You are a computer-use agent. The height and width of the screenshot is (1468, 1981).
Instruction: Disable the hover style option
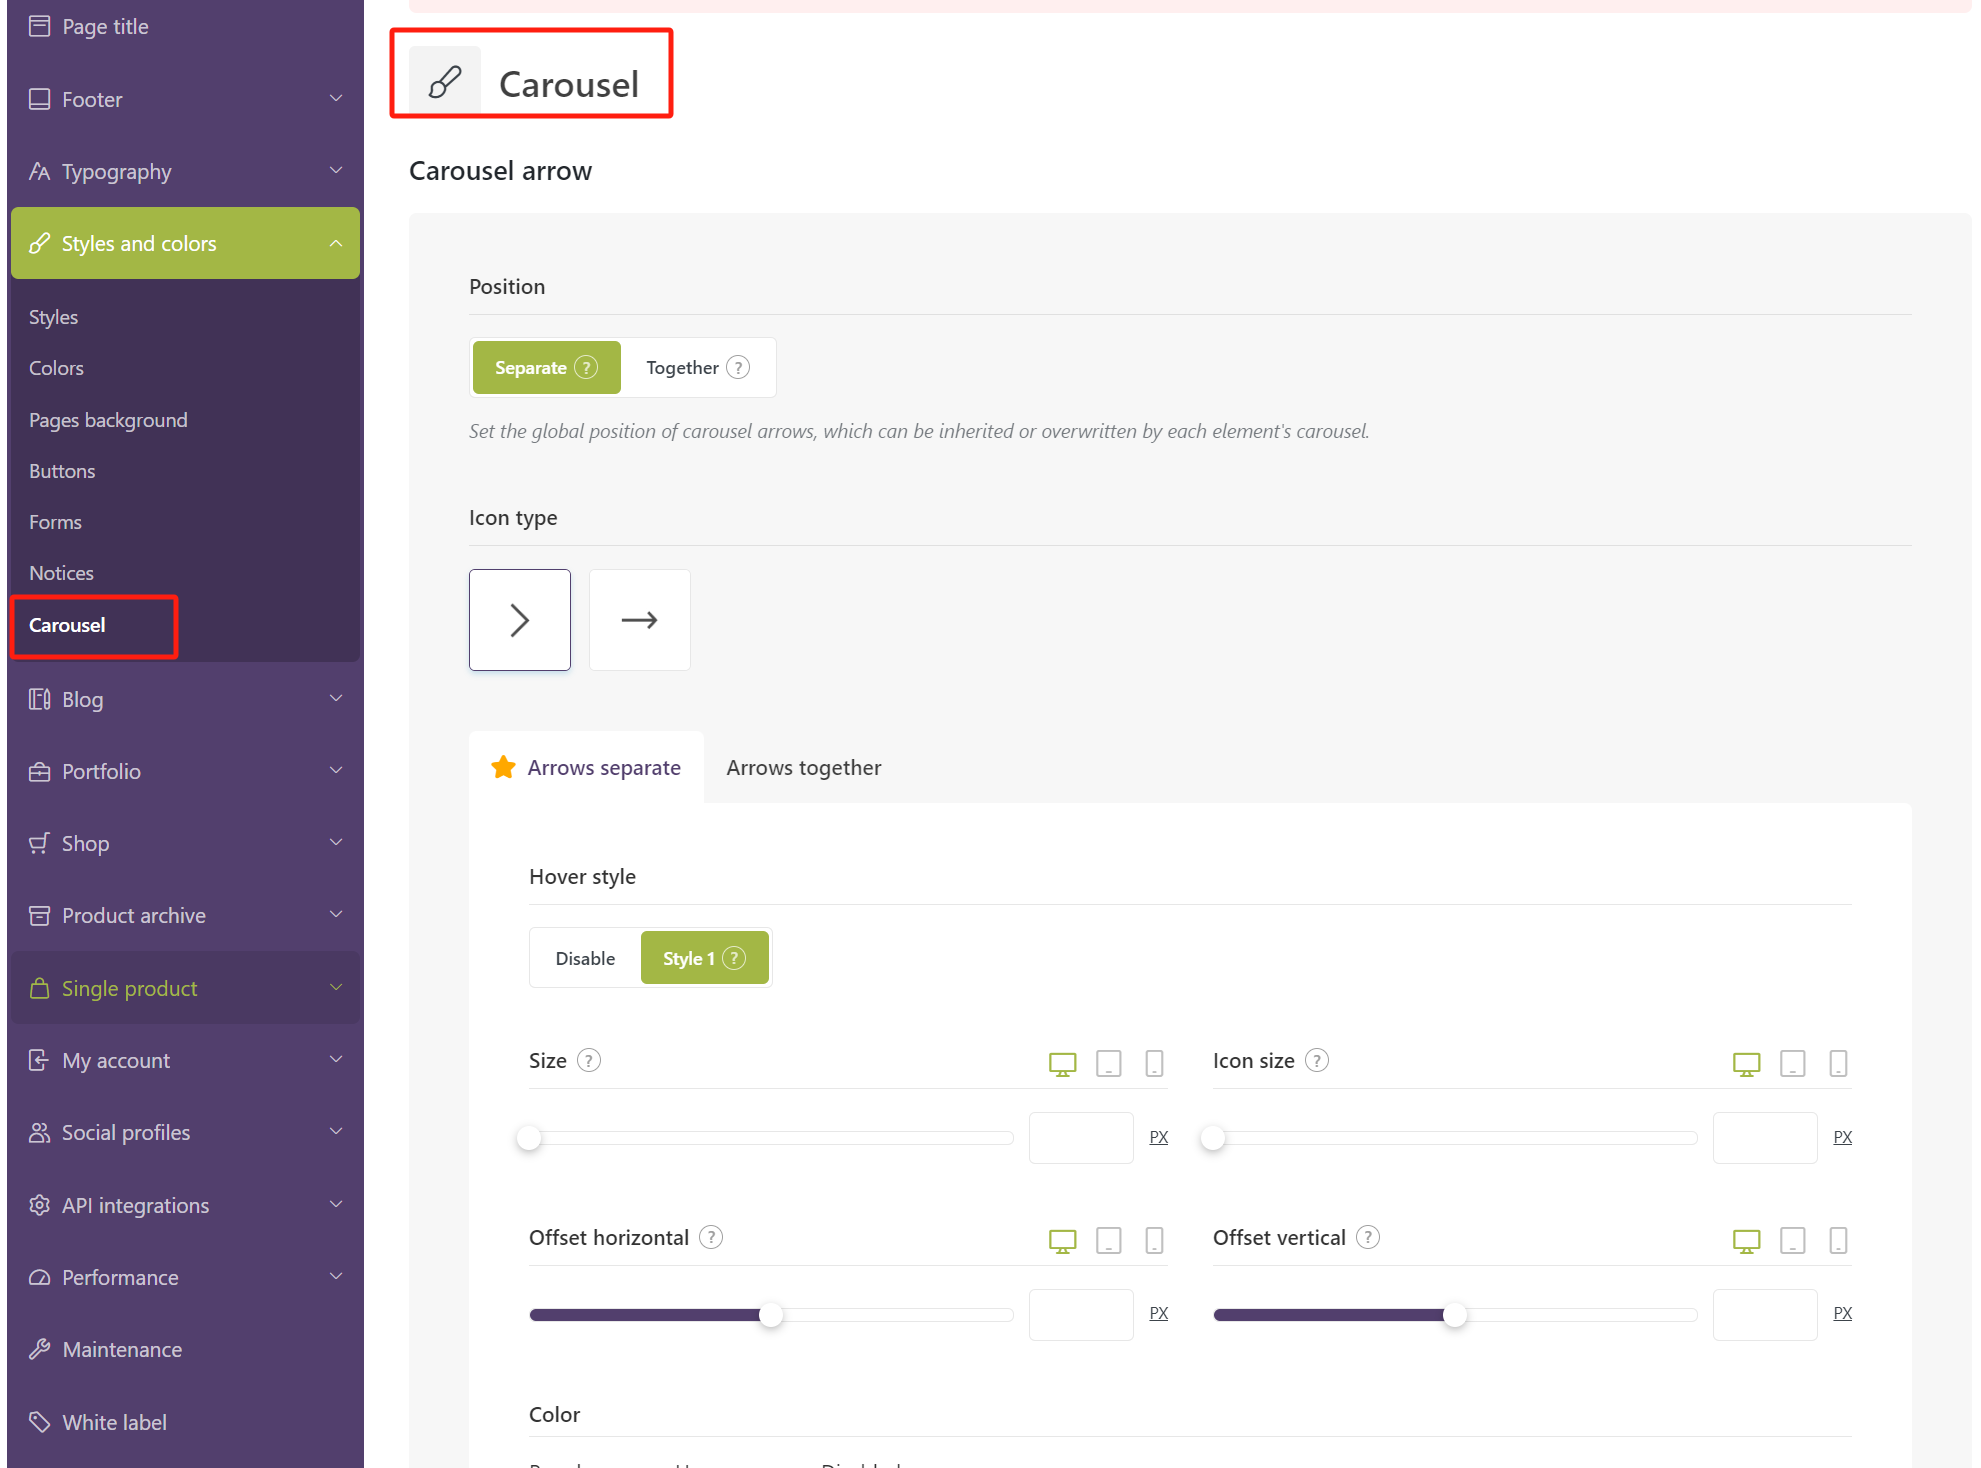[x=583, y=958]
